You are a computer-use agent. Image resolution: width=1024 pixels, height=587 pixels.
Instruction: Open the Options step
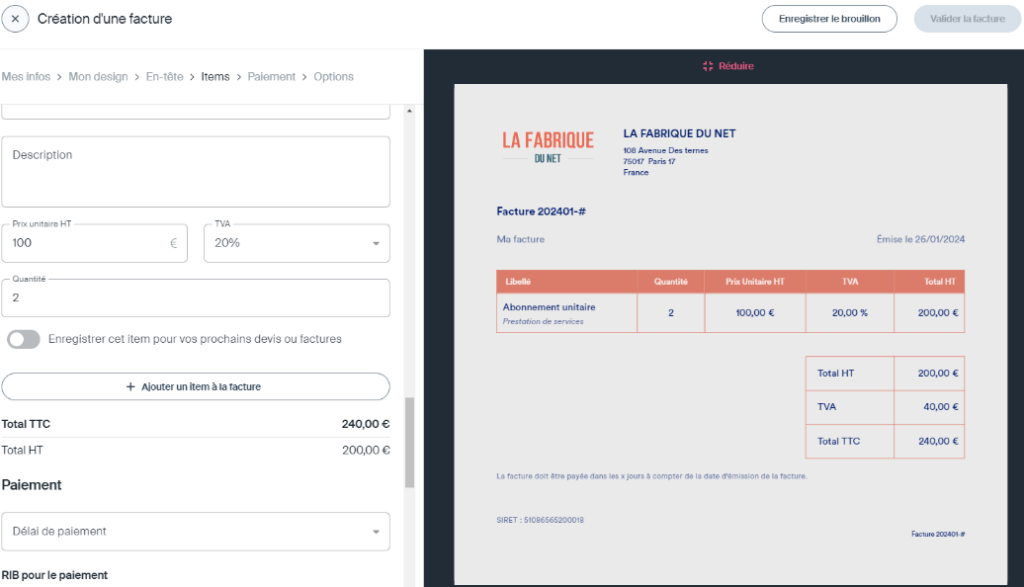point(333,77)
